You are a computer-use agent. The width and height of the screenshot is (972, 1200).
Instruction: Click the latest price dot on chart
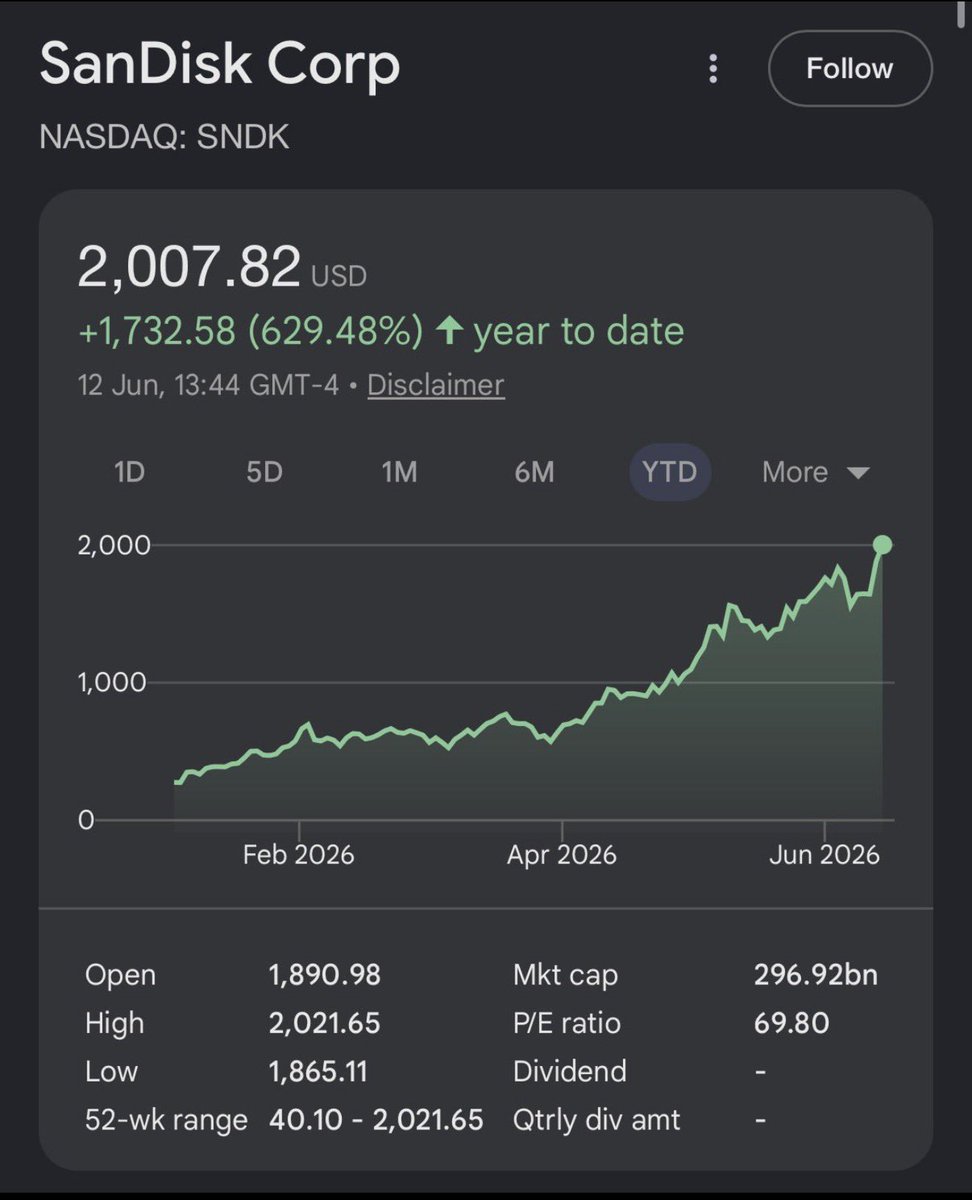tap(882, 545)
